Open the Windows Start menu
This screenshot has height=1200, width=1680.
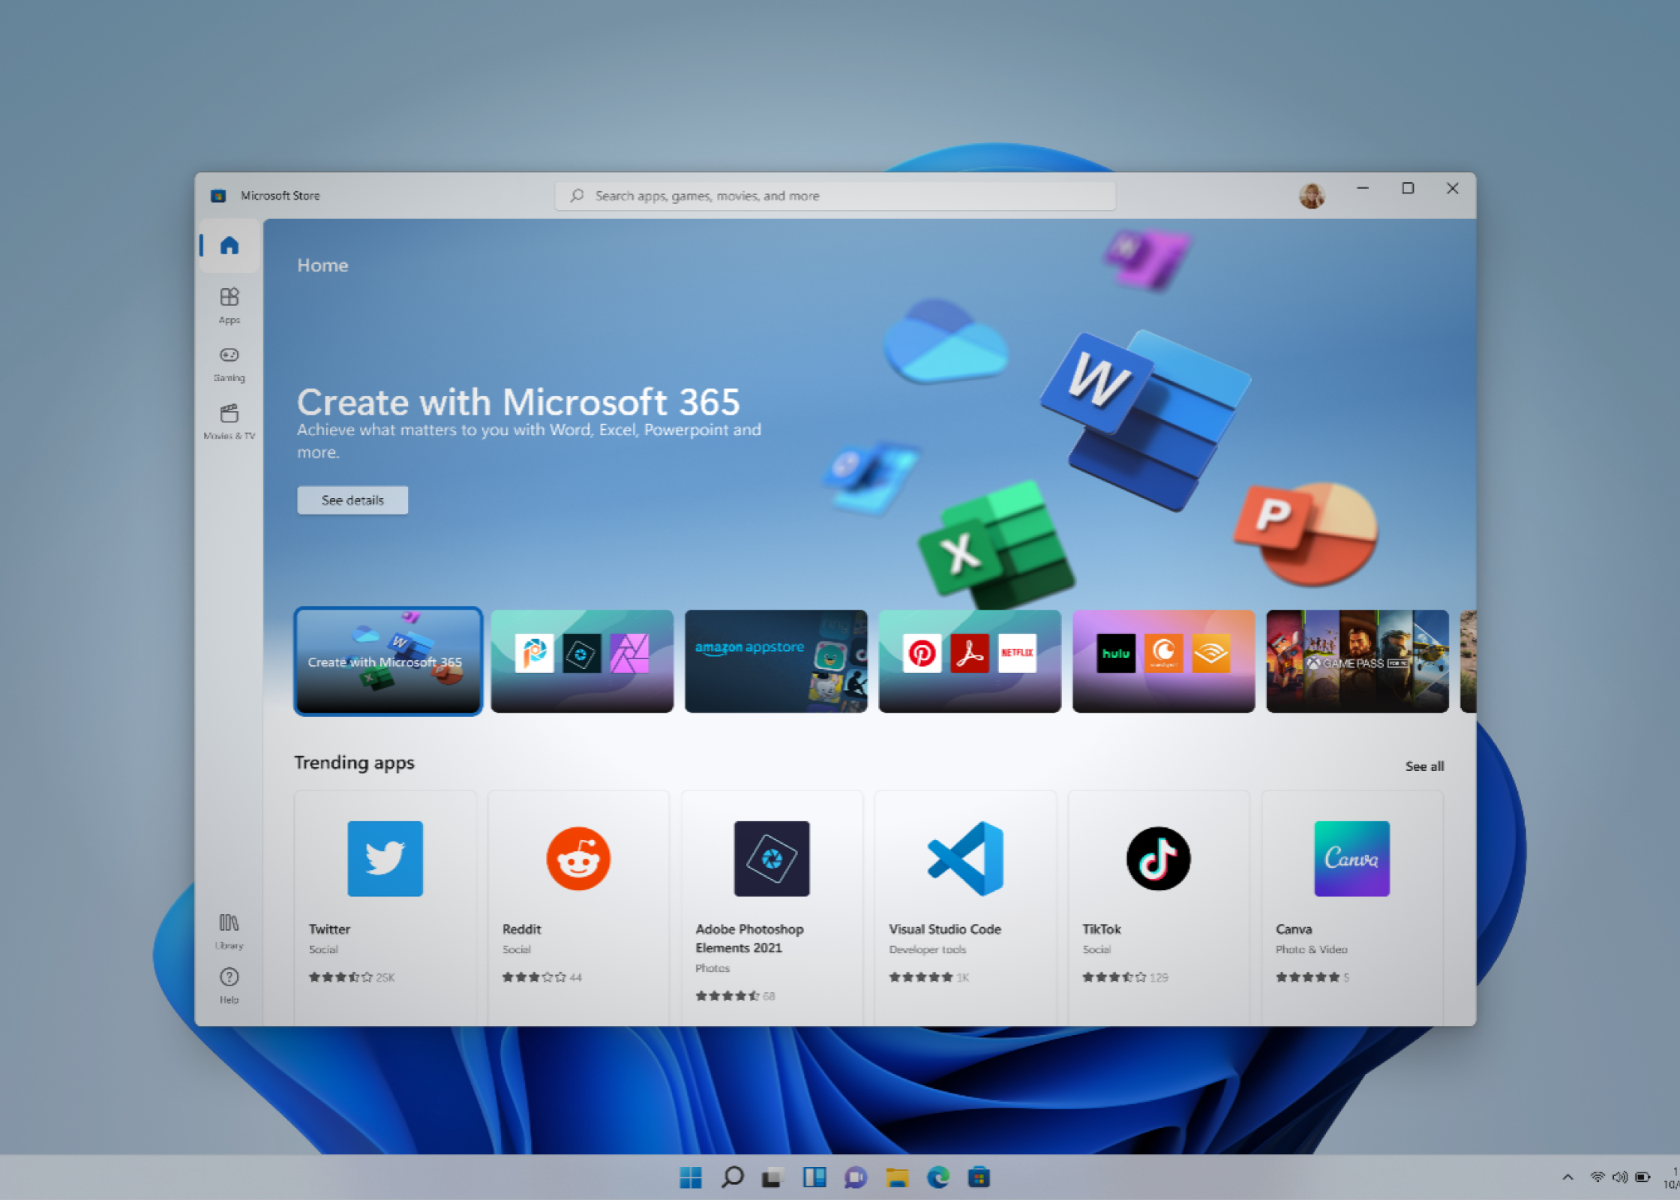point(691,1177)
